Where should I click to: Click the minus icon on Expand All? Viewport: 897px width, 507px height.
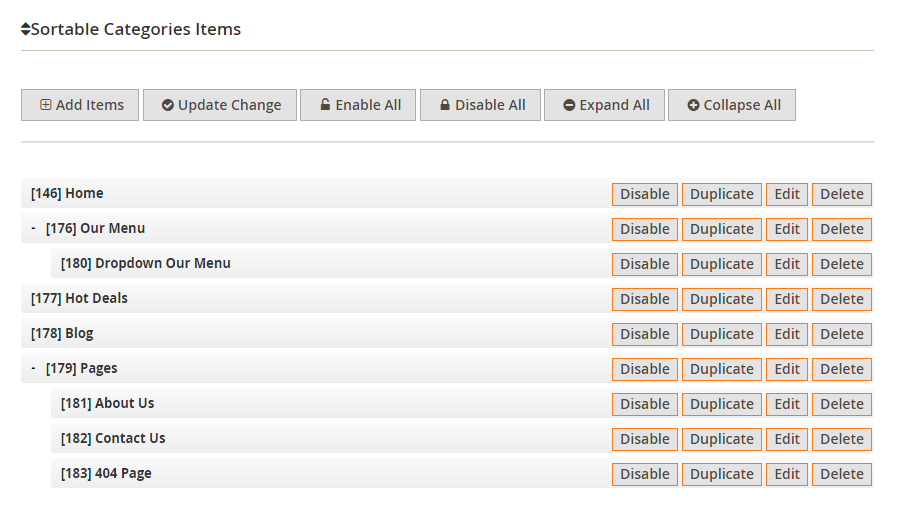[569, 105]
